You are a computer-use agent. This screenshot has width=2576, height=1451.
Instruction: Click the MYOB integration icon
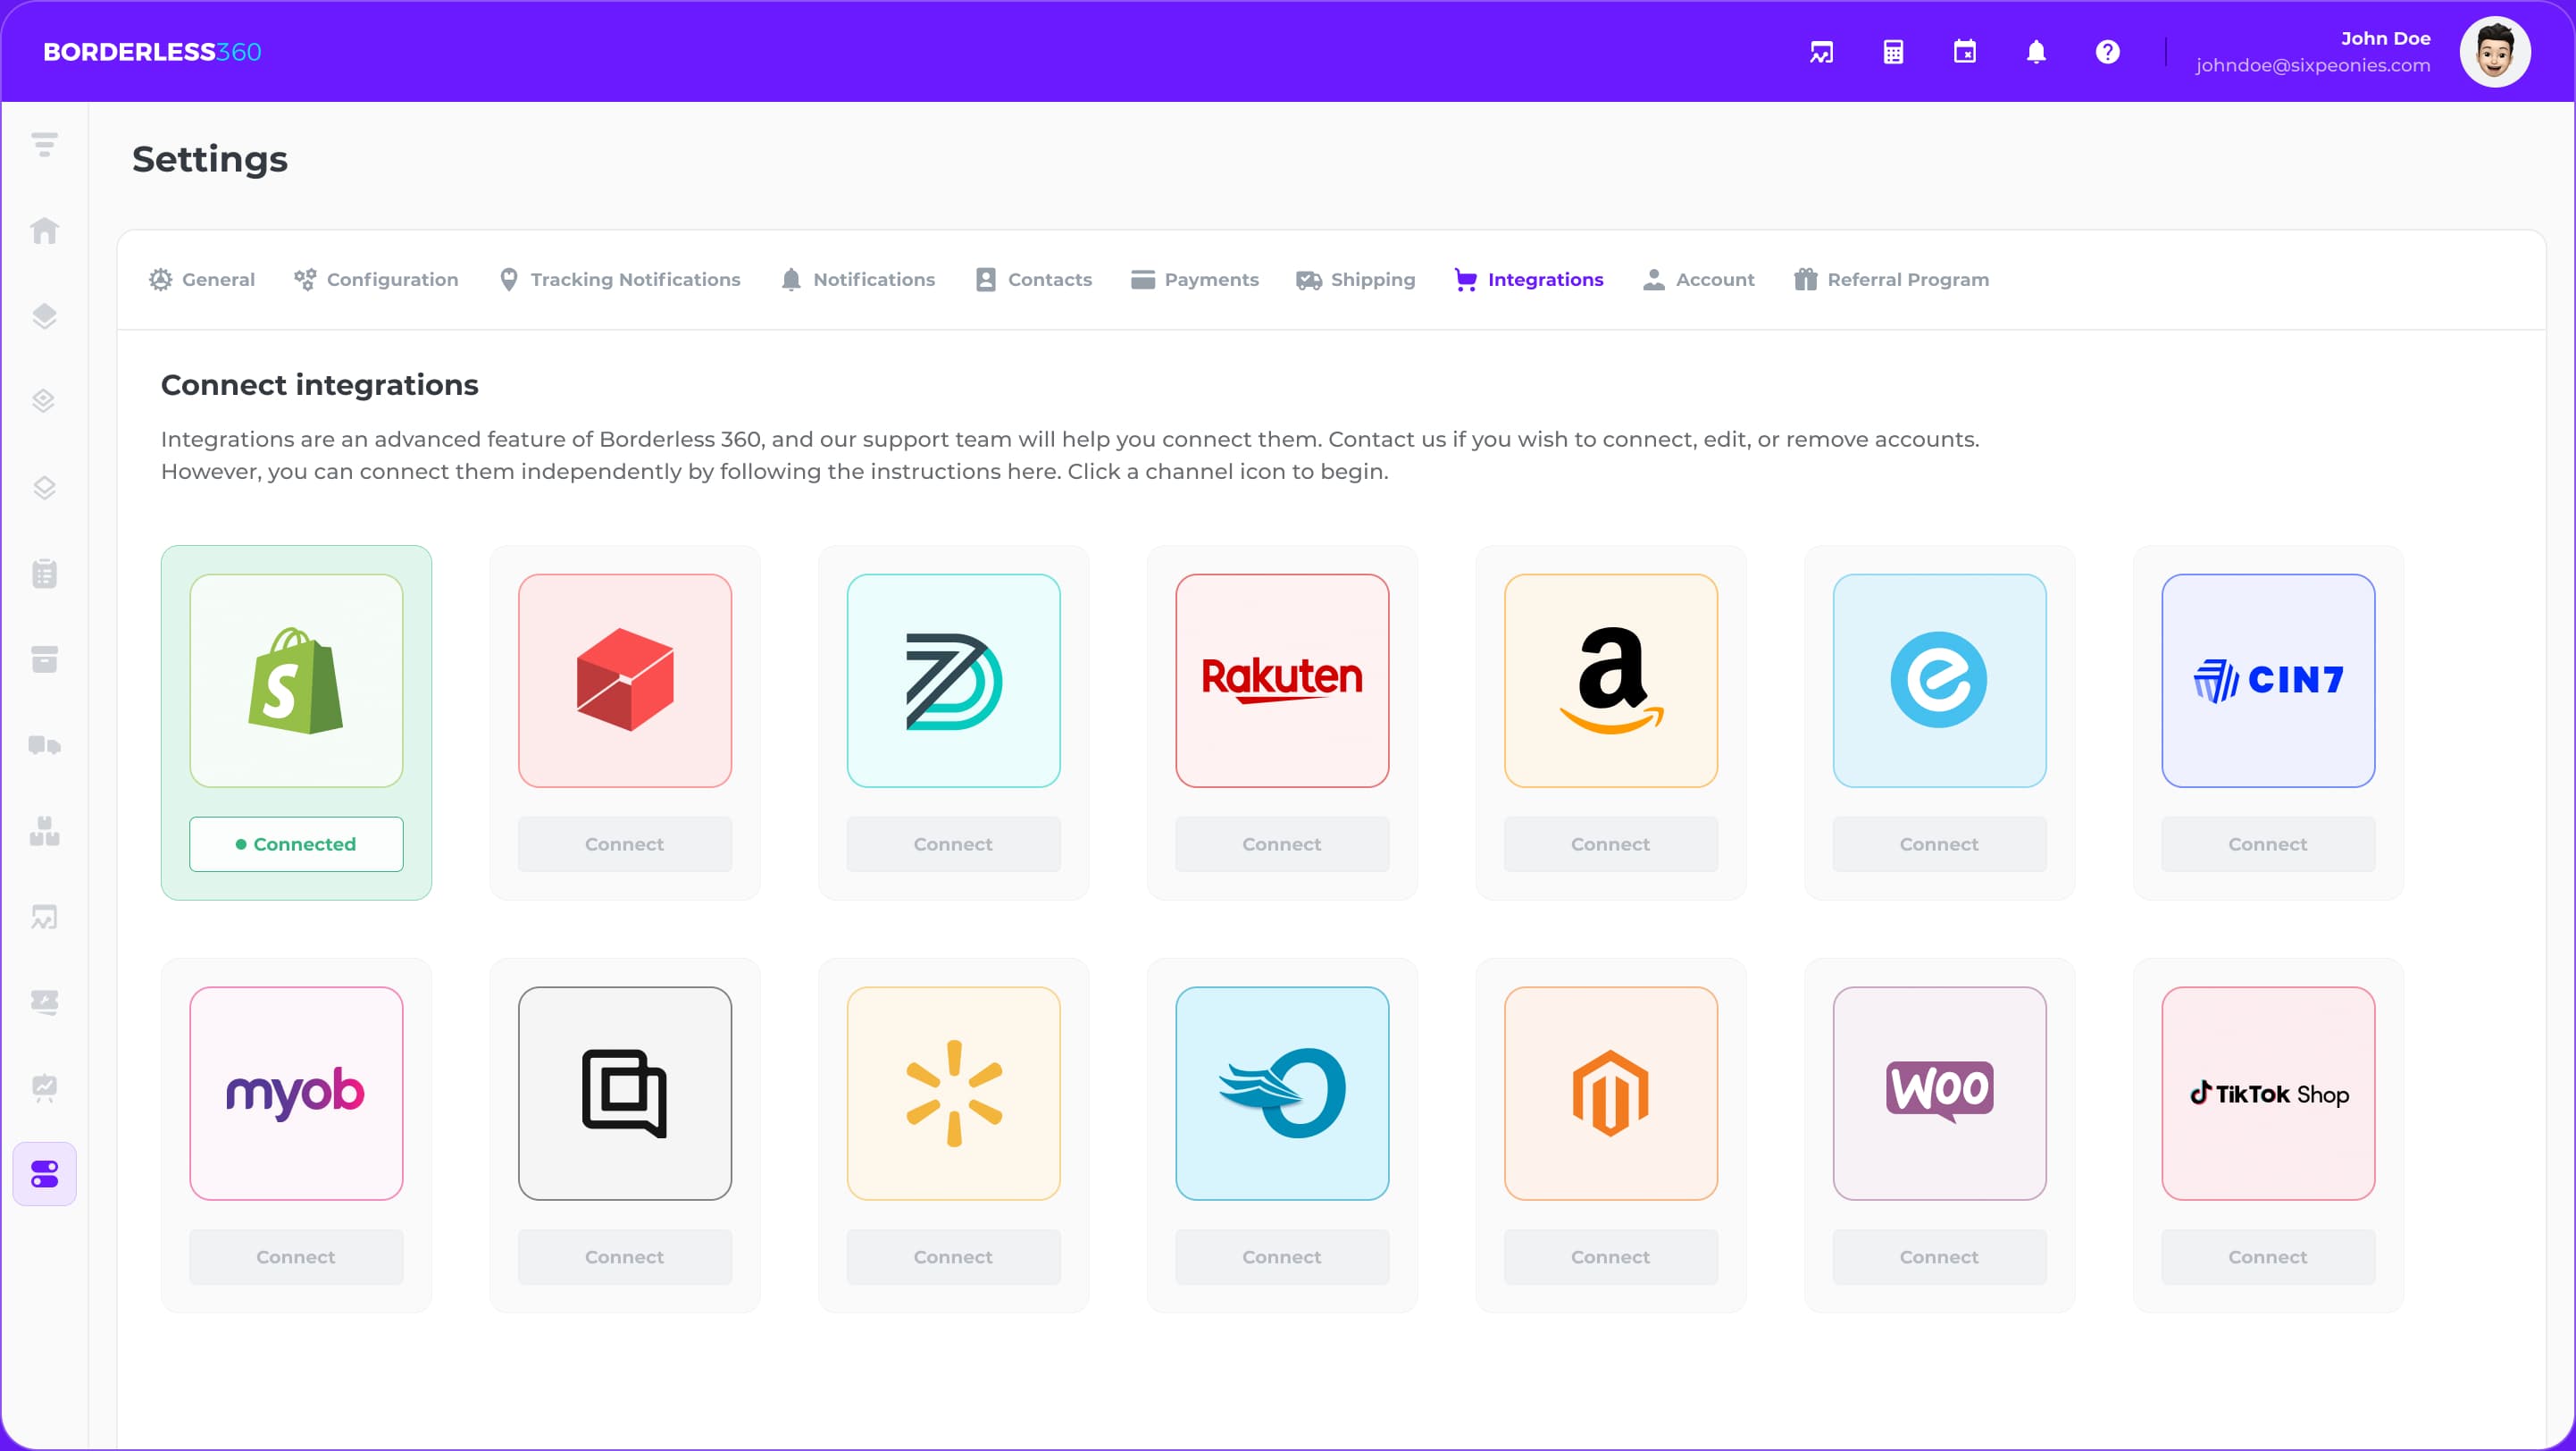pos(296,1094)
